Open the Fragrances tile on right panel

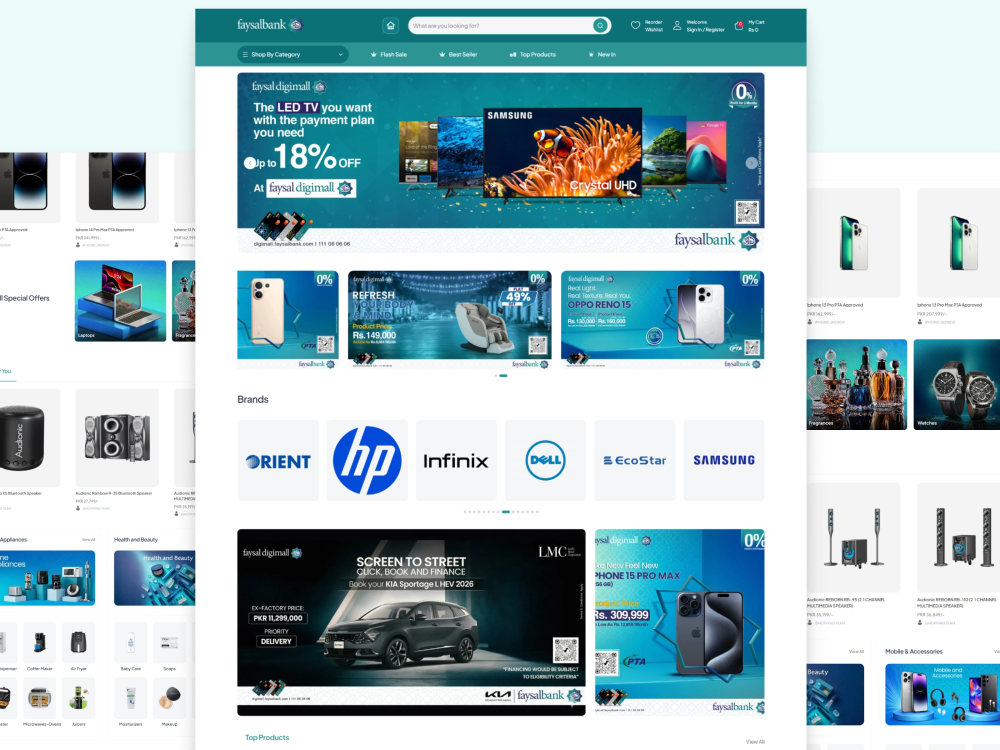click(857, 384)
